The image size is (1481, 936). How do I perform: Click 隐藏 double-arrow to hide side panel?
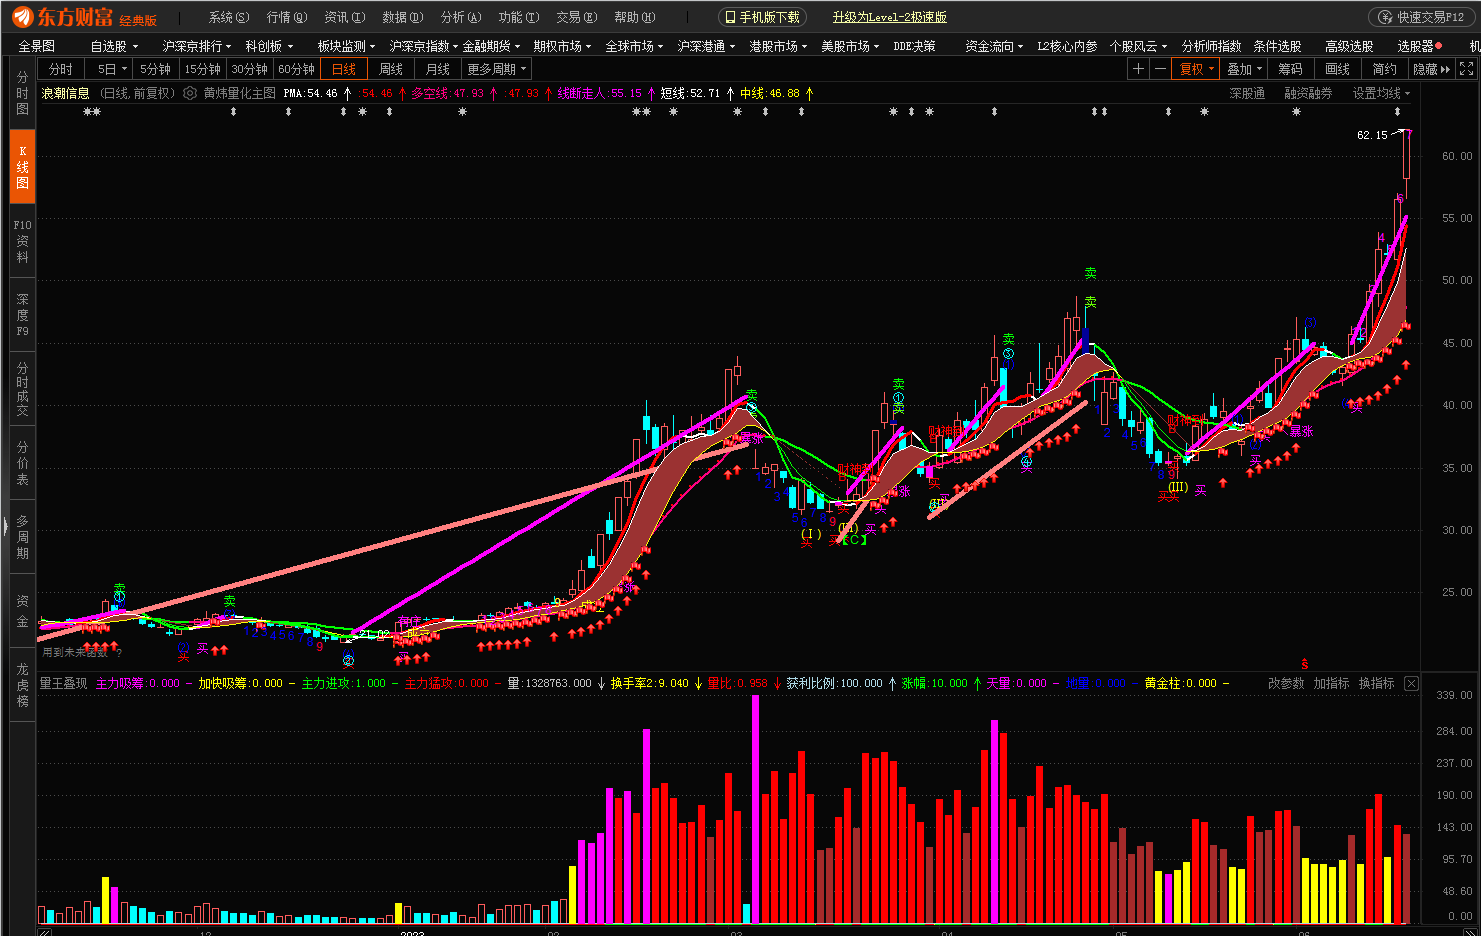point(1431,69)
